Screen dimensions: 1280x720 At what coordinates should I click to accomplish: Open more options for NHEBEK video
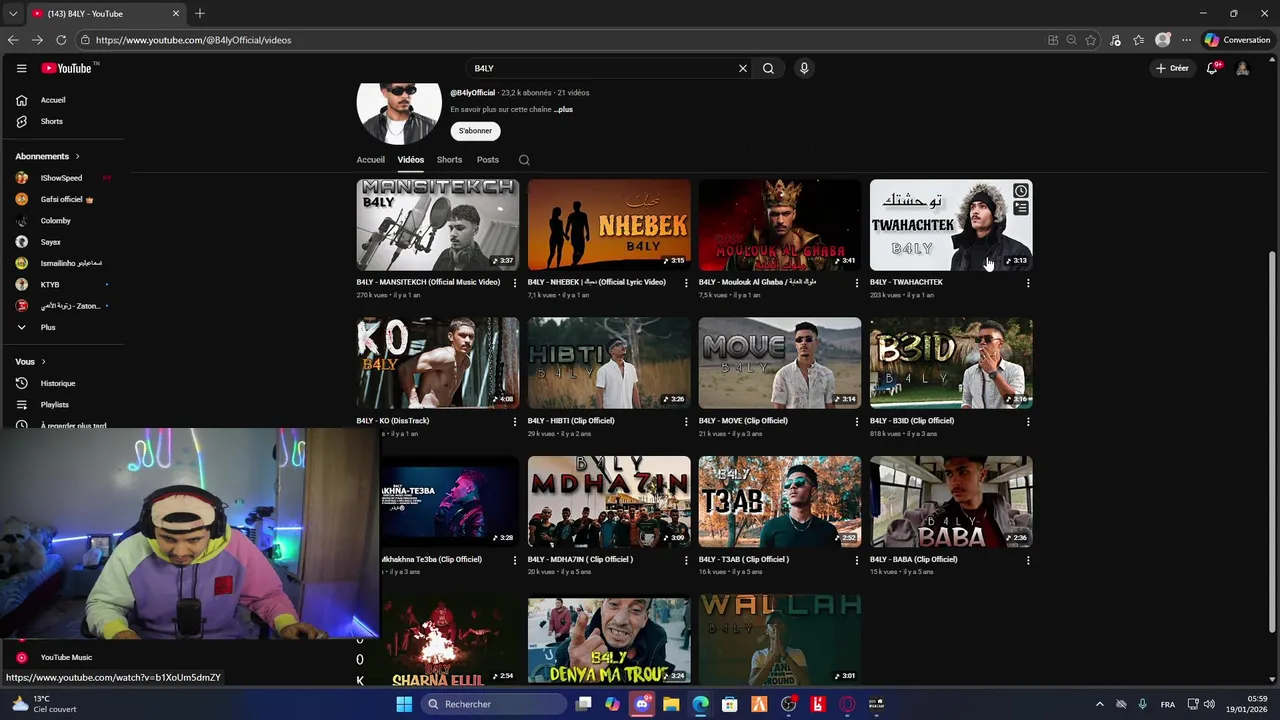(686, 283)
